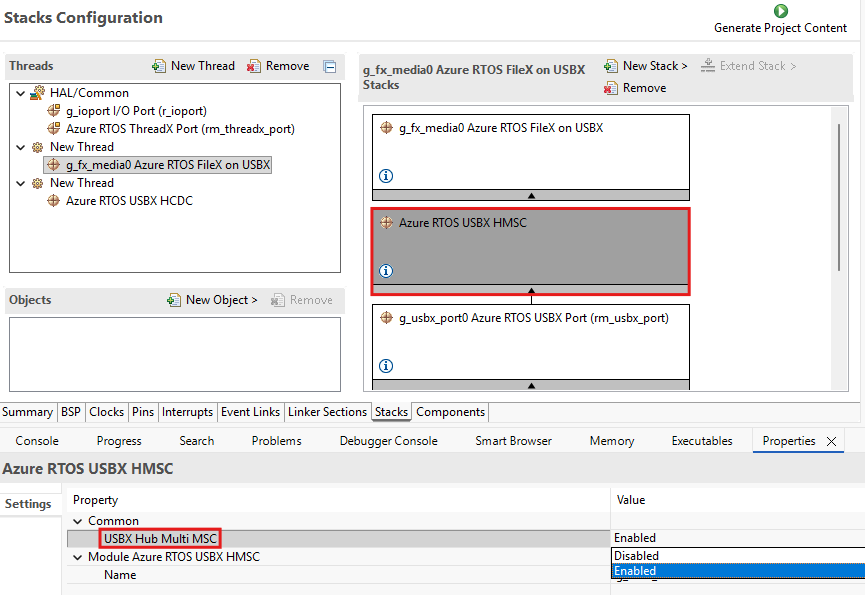Switch to the Clocks tab

(106, 412)
